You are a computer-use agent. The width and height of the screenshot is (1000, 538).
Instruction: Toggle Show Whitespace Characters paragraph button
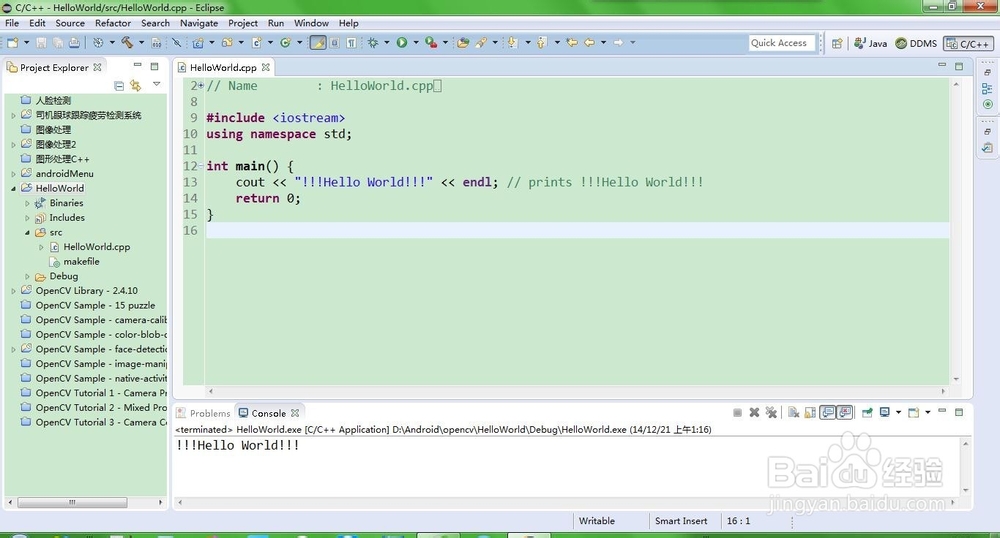point(351,43)
